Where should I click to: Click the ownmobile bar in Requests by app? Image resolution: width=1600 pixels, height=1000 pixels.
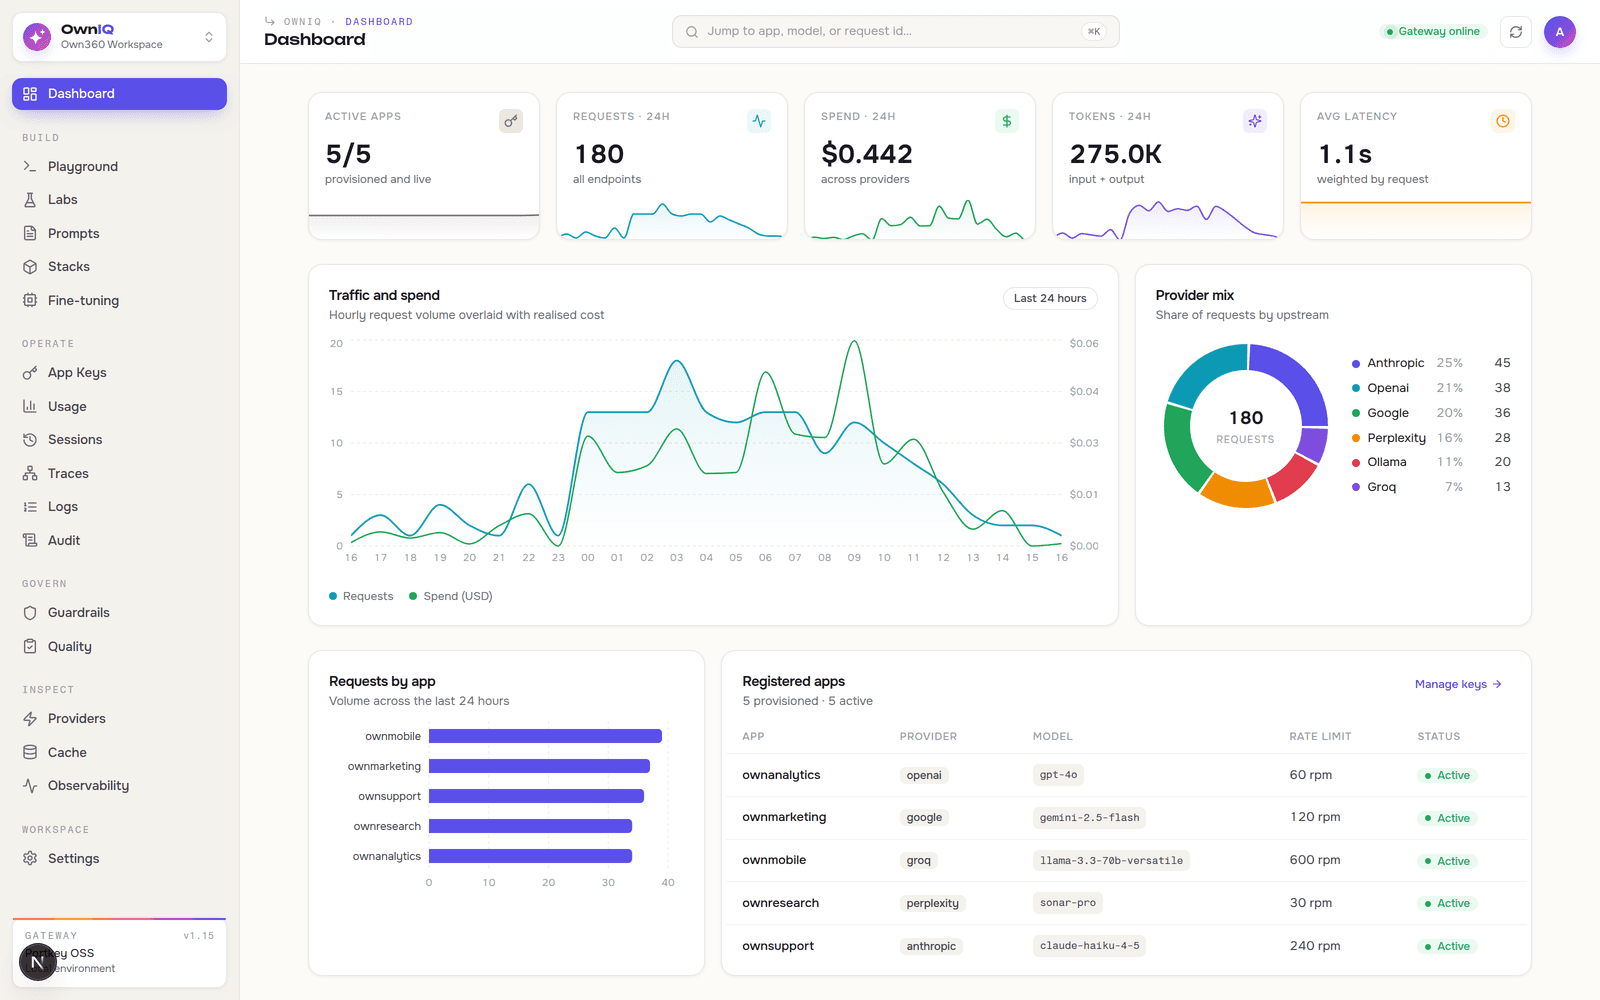(x=545, y=736)
